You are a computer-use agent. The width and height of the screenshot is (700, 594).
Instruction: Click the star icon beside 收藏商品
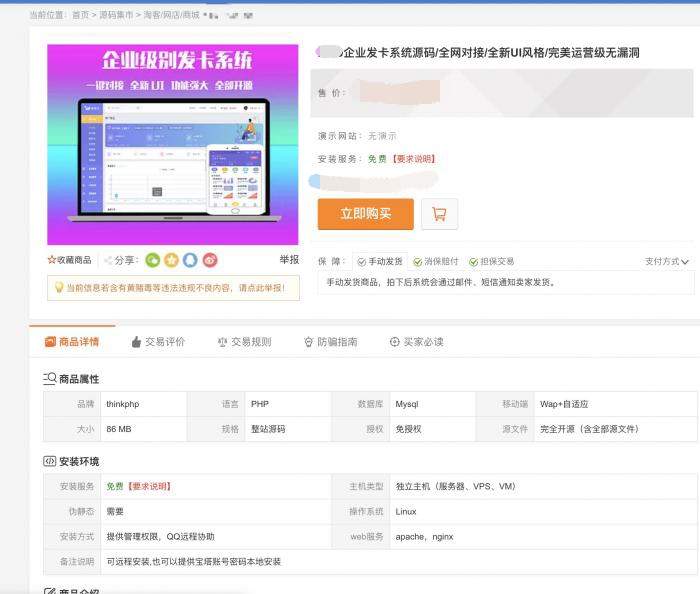tap(51, 260)
